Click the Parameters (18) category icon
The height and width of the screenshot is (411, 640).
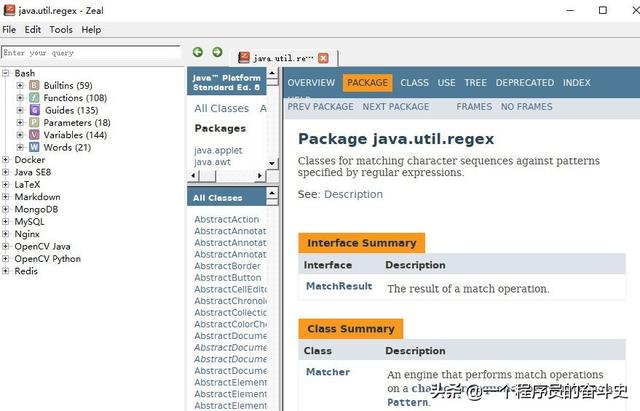[34, 122]
